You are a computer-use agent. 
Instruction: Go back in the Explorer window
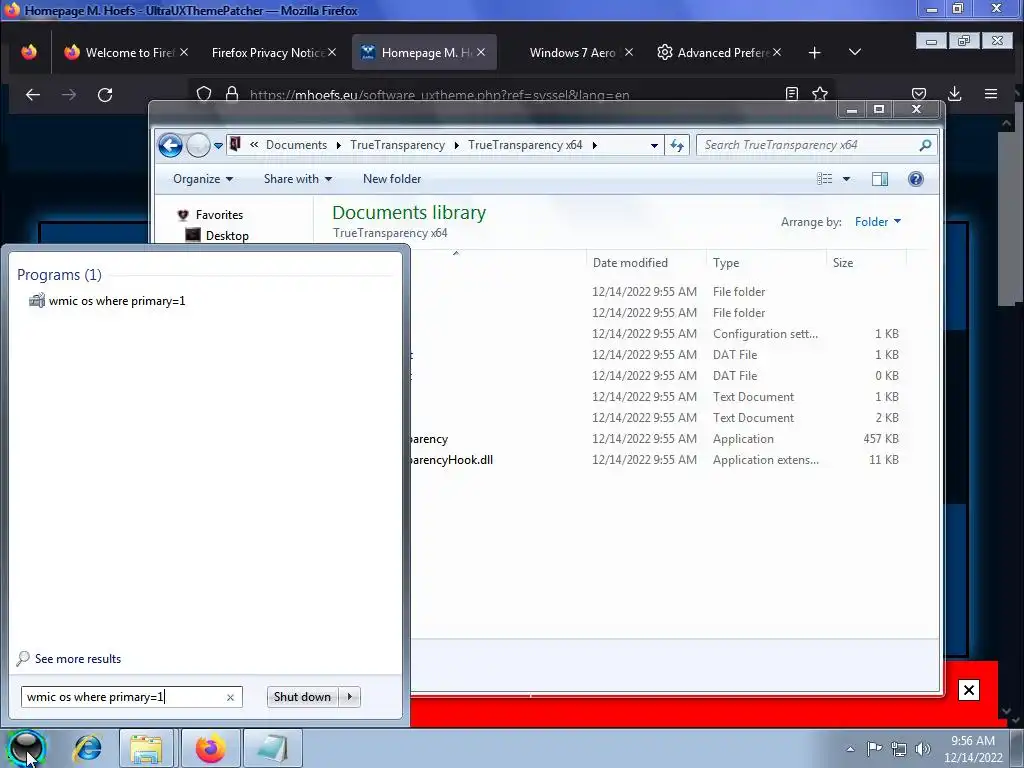pos(170,145)
